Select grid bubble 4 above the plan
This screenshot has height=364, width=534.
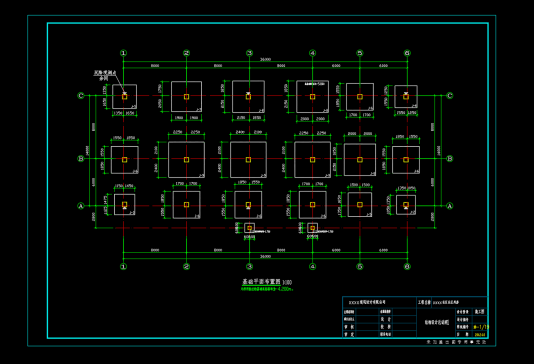(x=312, y=53)
